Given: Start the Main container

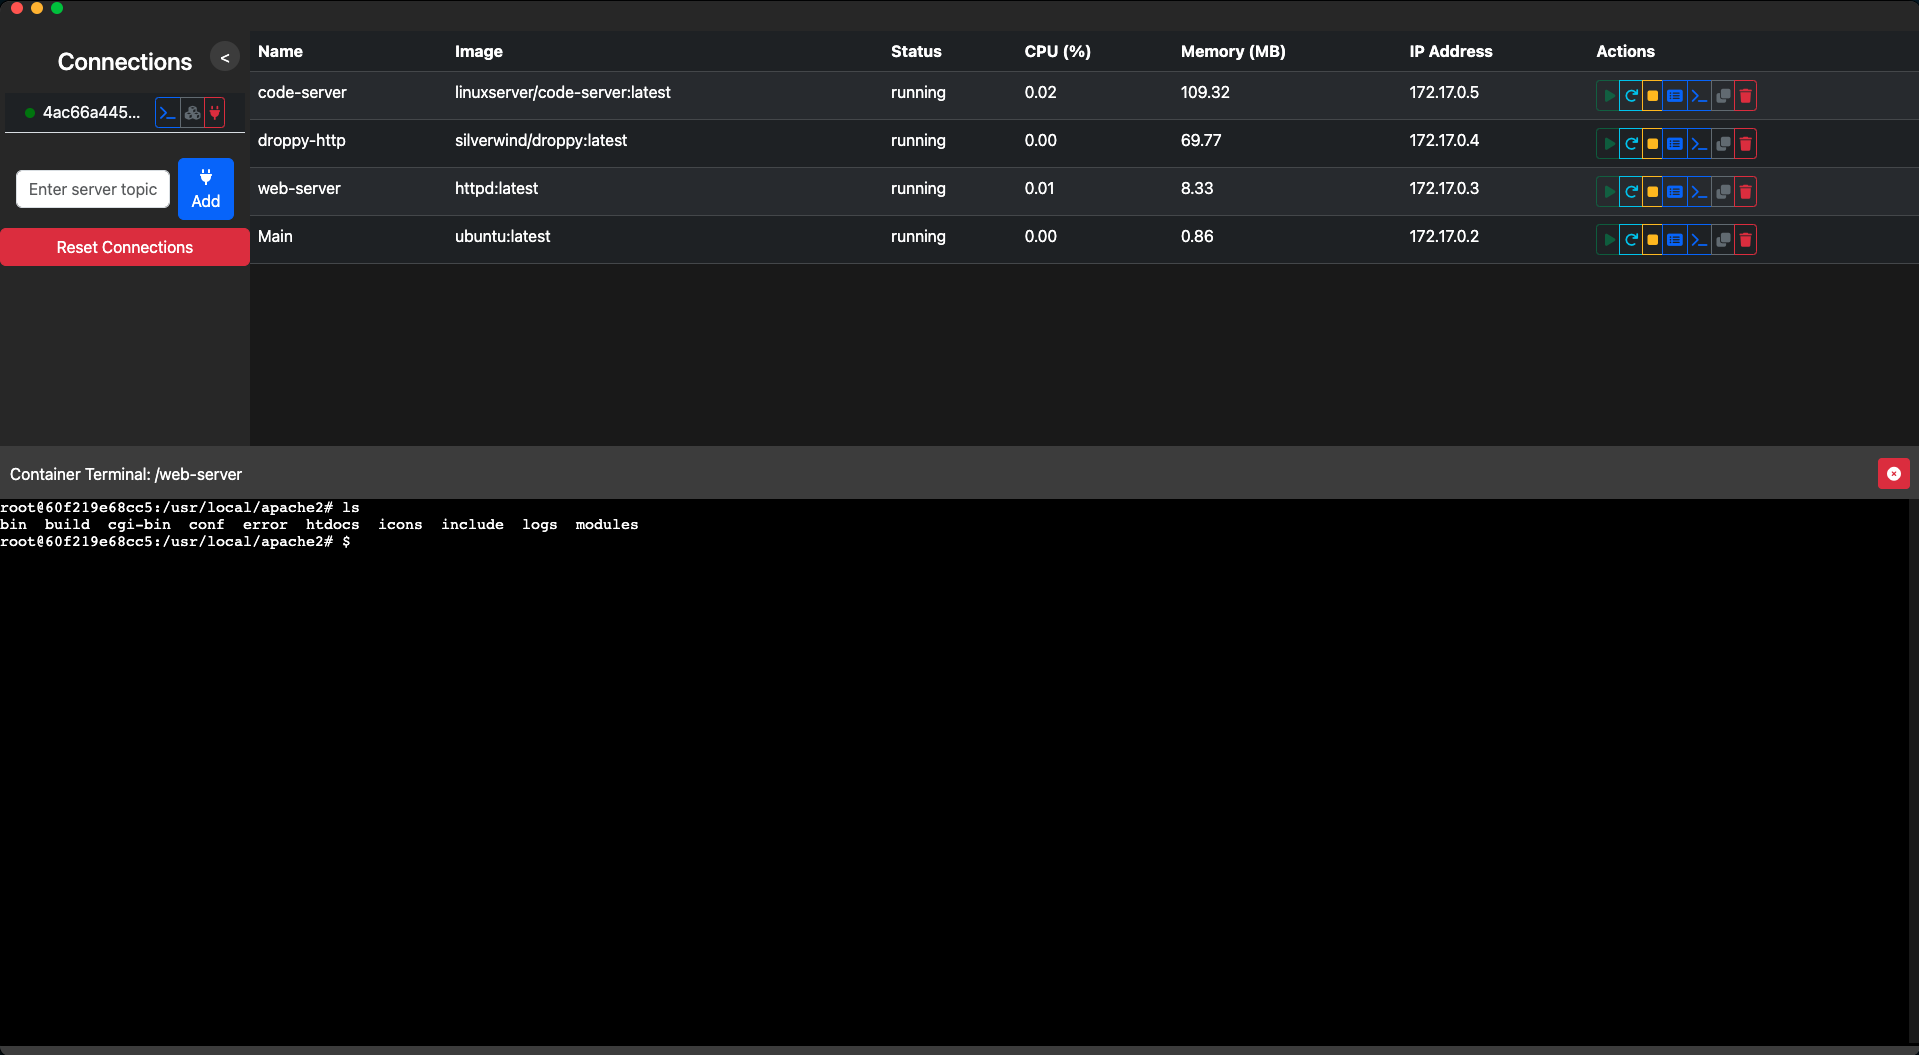Looking at the screenshot, I should click(1608, 240).
